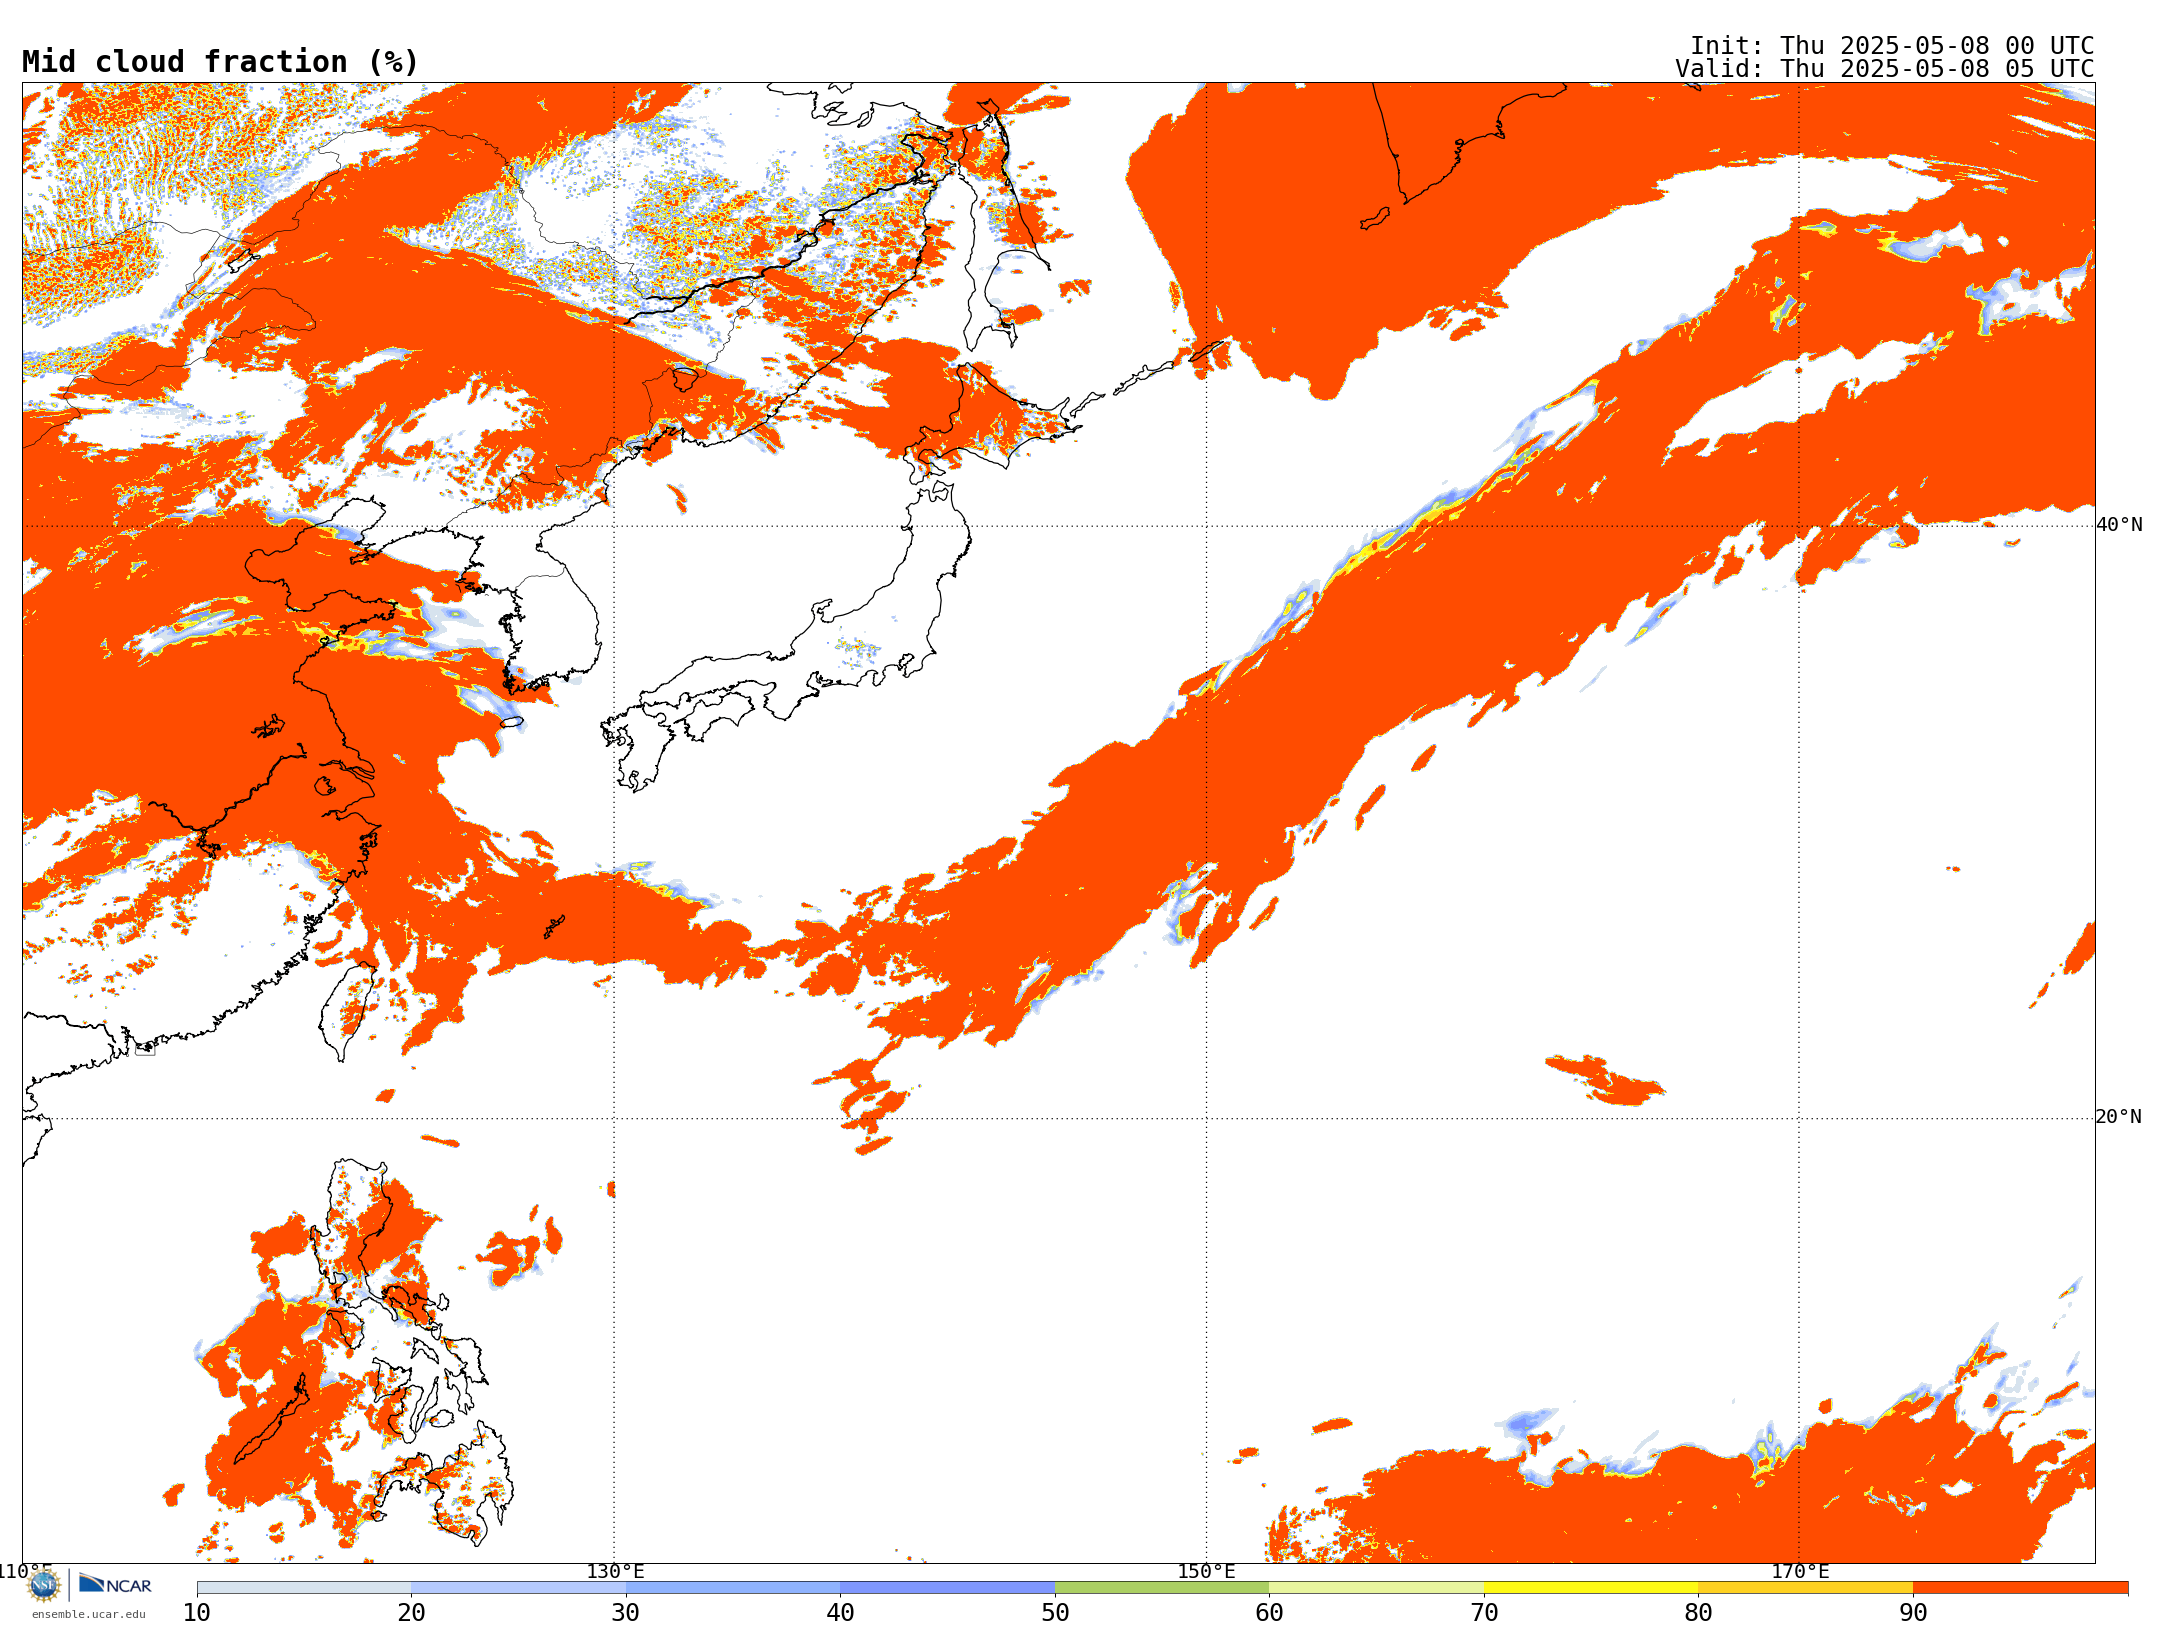This screenshot has height=1626, width=2160.
Task: Click the colorbar tick label 10
Action: [x=197, y=1613]
